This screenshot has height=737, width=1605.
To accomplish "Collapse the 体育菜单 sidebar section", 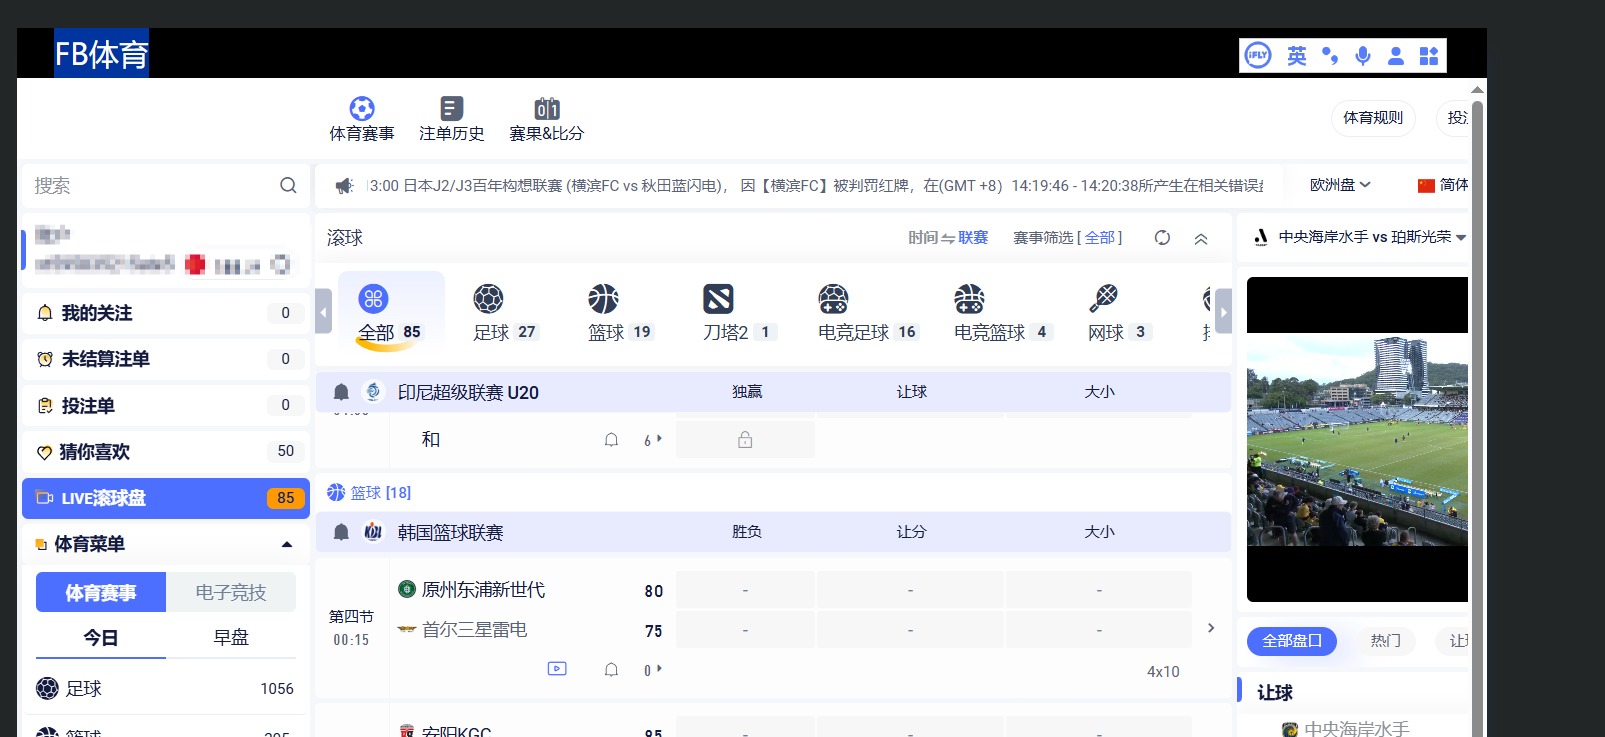I will [x=287, y=544].
